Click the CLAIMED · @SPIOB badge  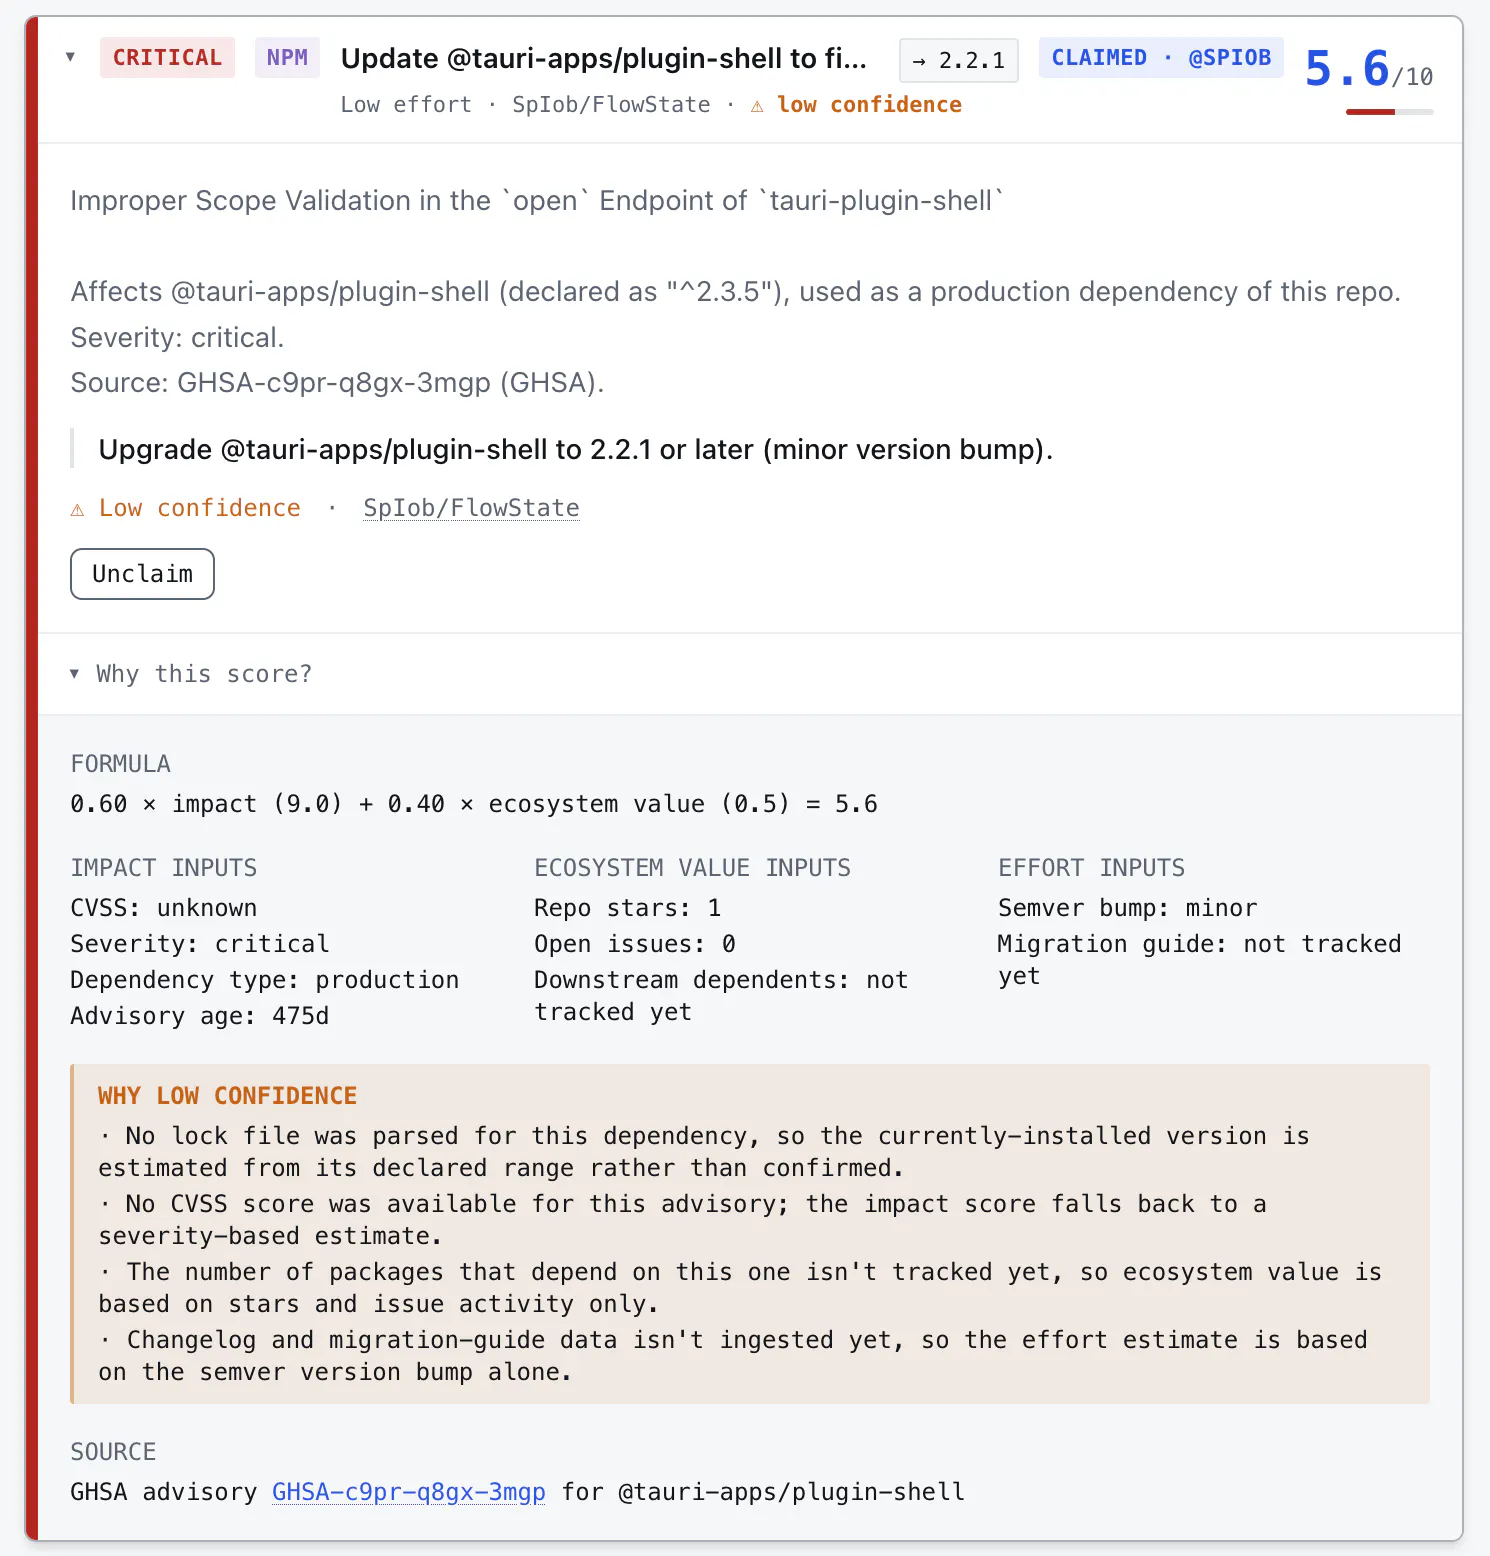1161,58
